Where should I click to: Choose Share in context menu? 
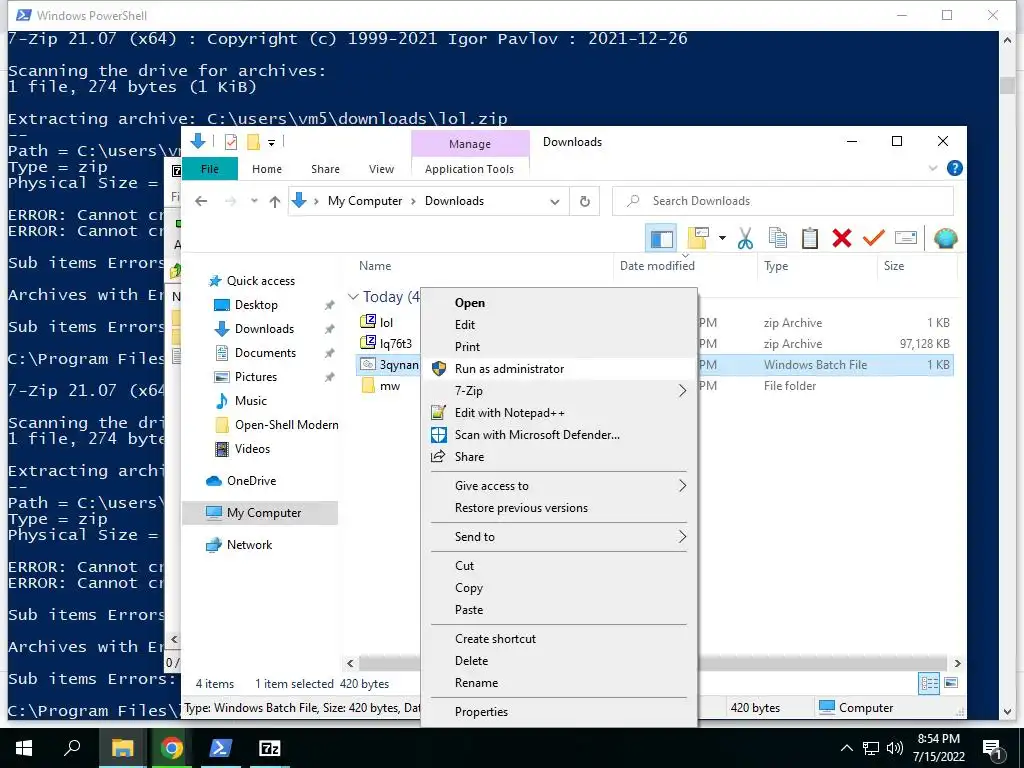tap(559, 457)
